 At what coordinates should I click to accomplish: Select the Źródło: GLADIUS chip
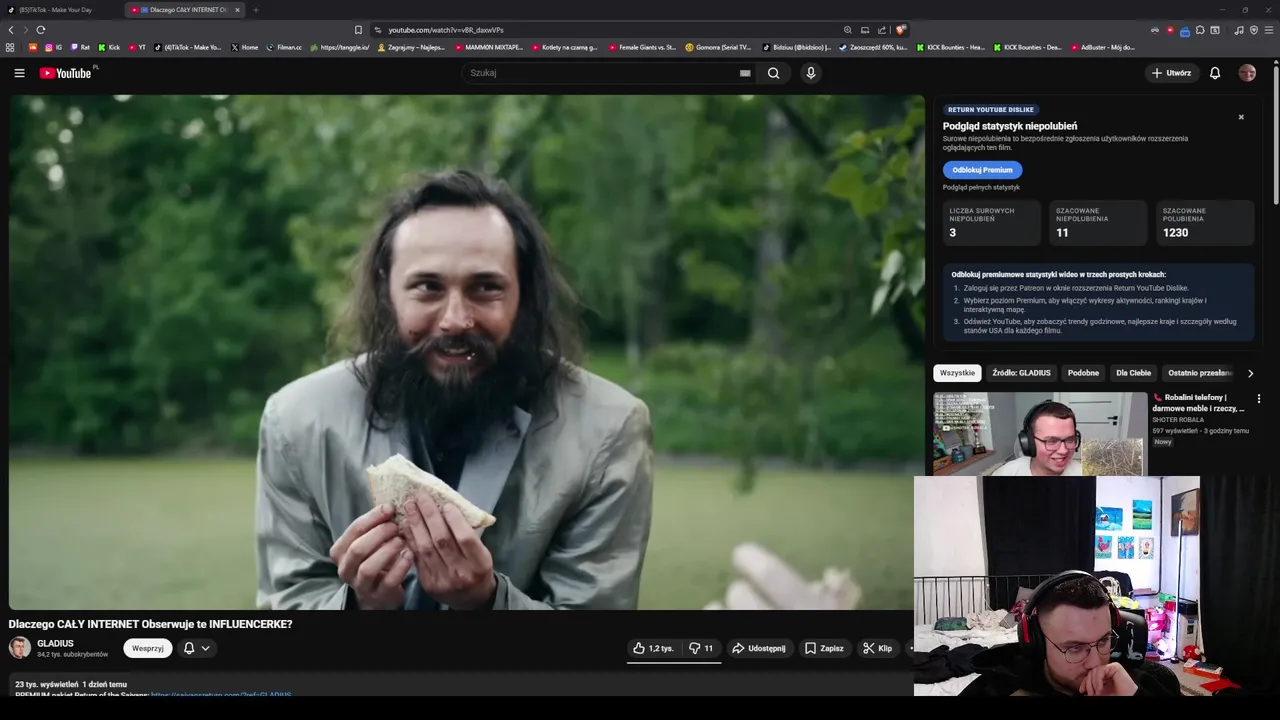click(1021, 373)
